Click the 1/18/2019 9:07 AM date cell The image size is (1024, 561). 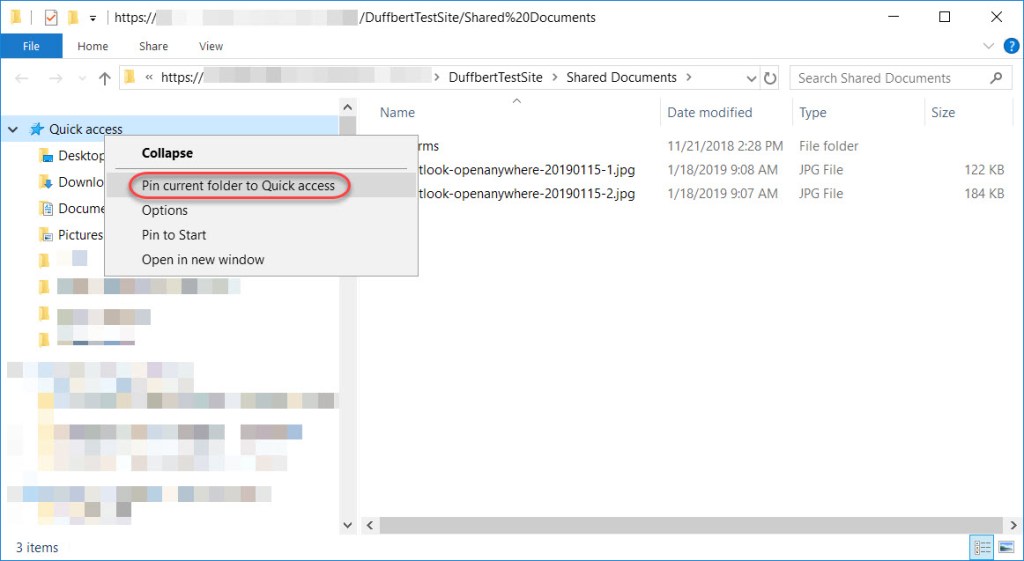click(x=722, y=193)
